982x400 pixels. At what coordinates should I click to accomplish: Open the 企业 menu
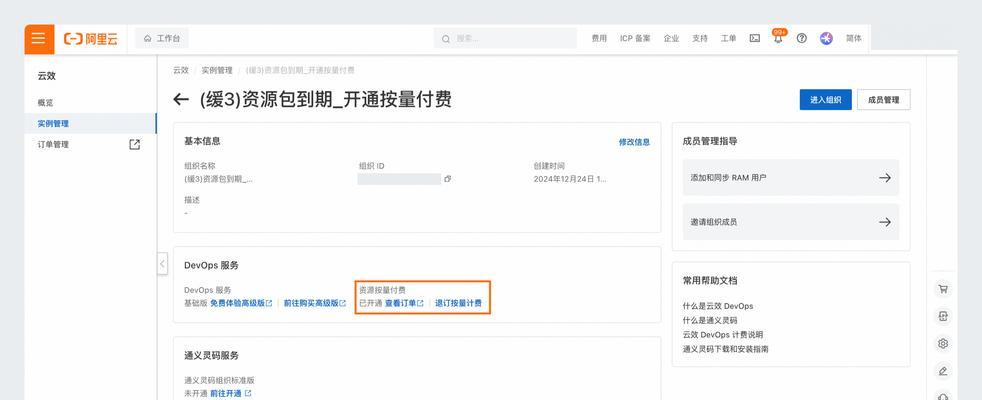tap(671, 38)
